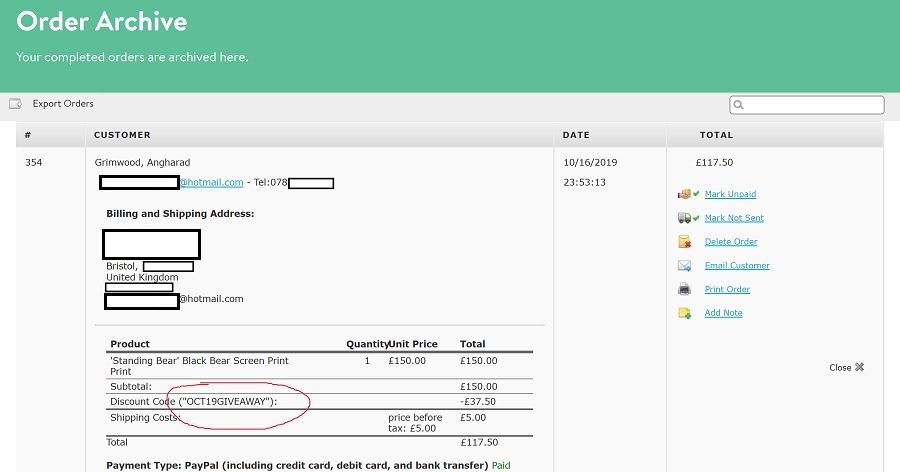Click the shipping cost £5.00 total

(x=473, y=417)
